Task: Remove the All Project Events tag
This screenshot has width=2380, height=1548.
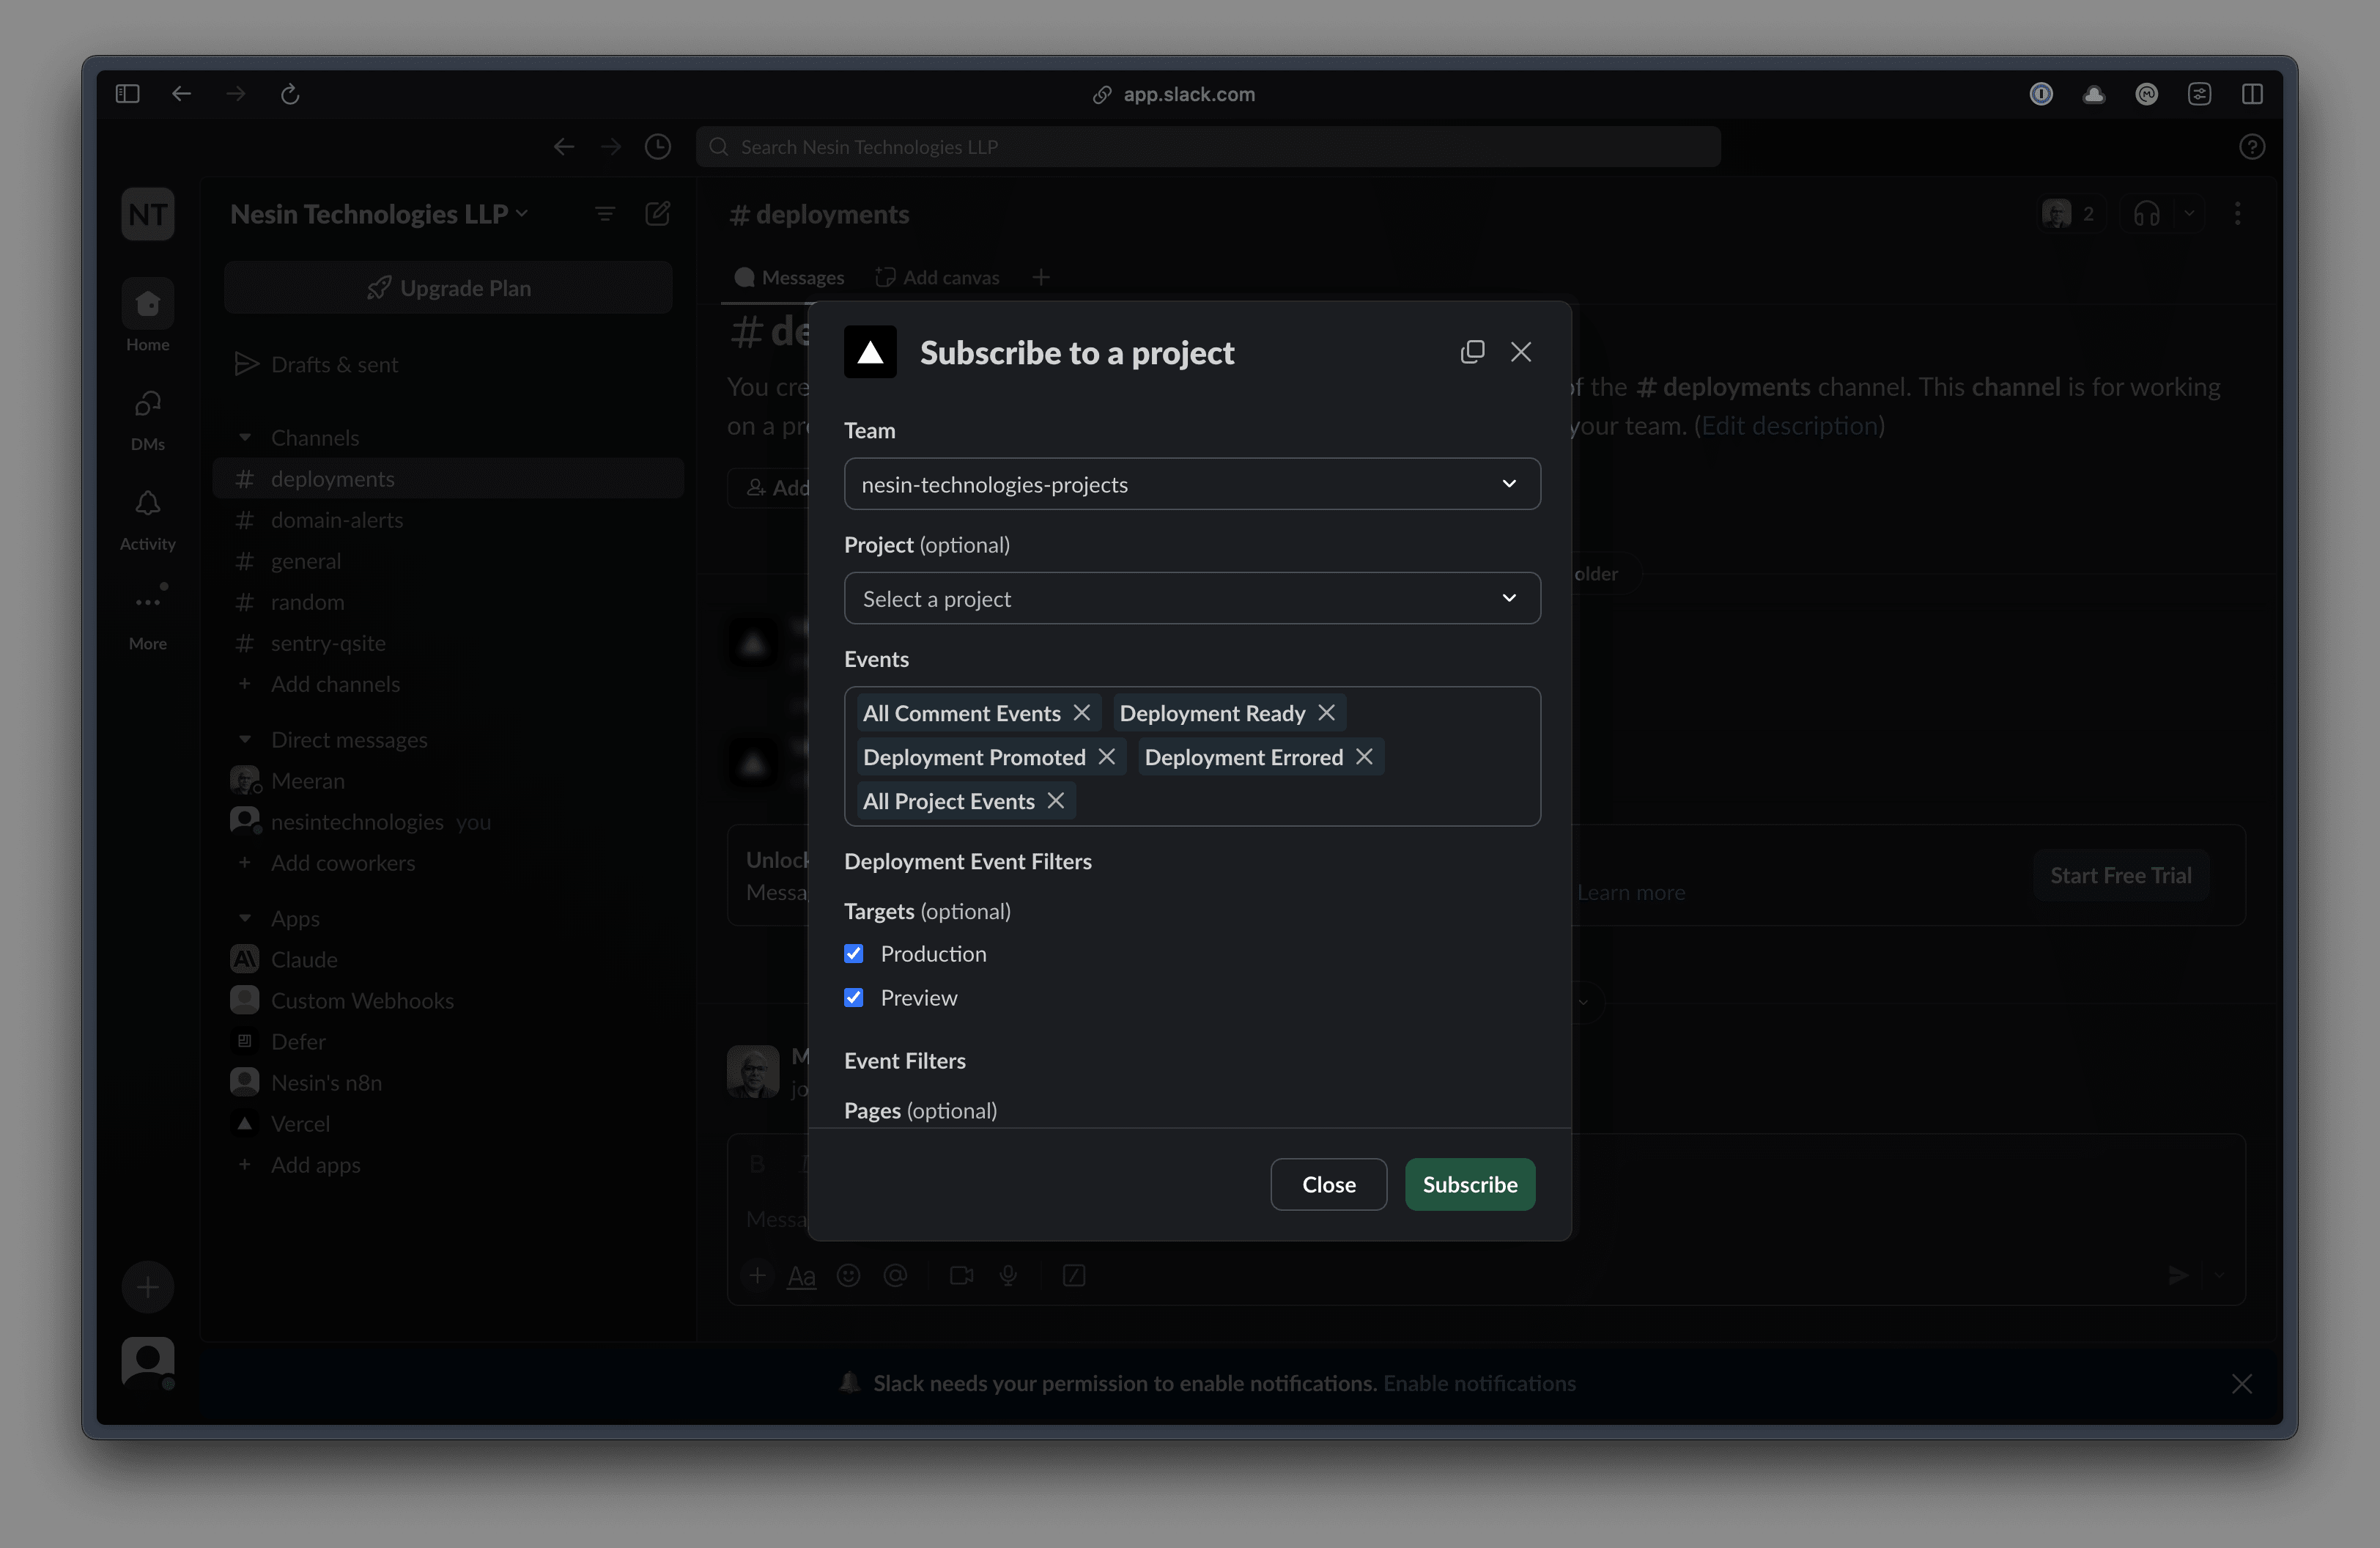Action: (1056, 801)
